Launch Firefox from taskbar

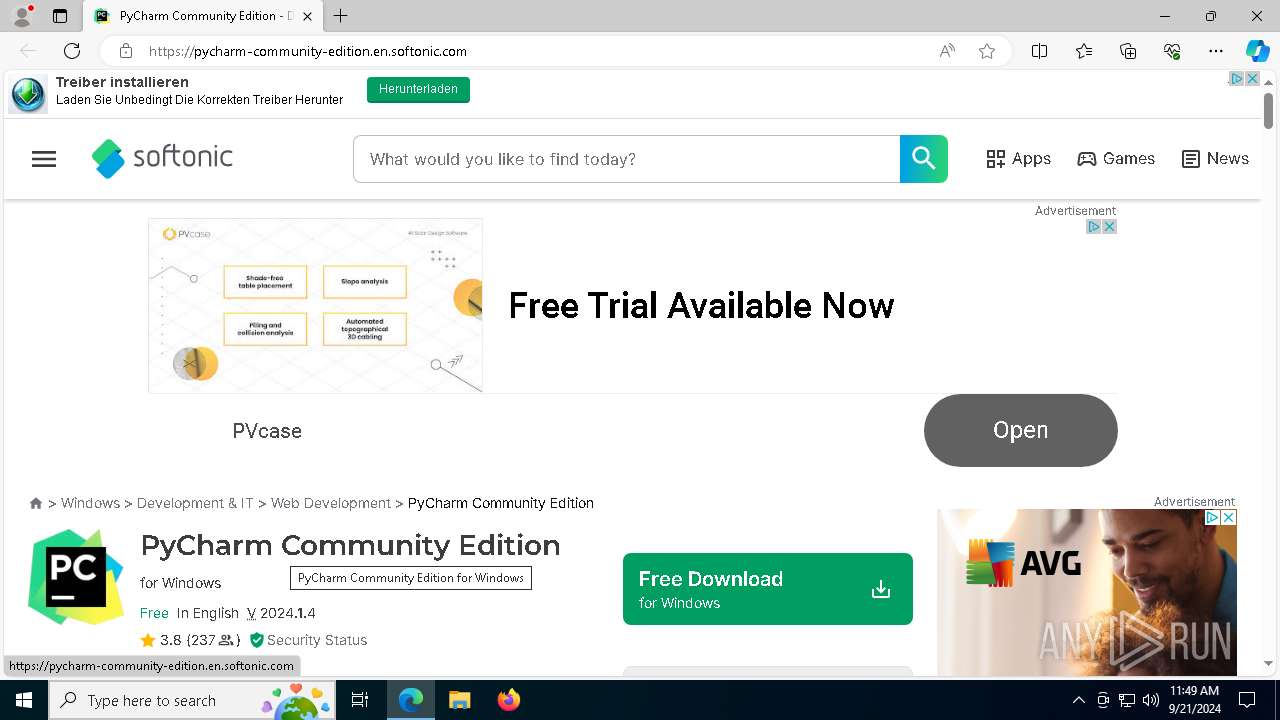tap(508, 700)
